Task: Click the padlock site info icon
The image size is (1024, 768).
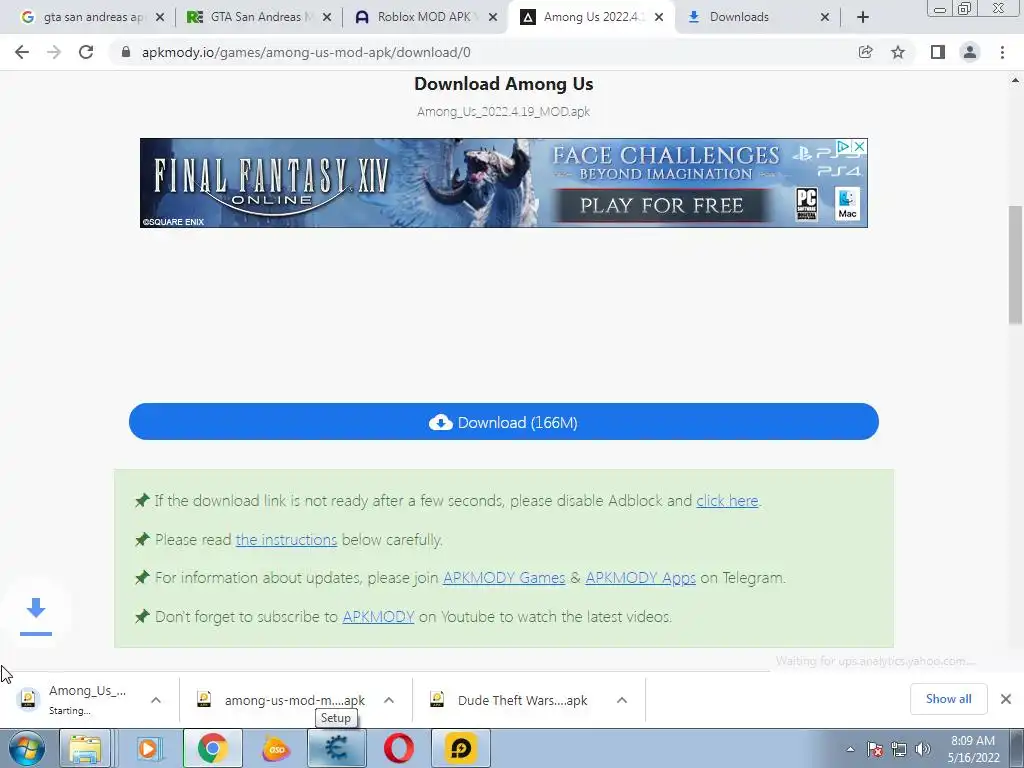Action: click(x=126, y=52)
